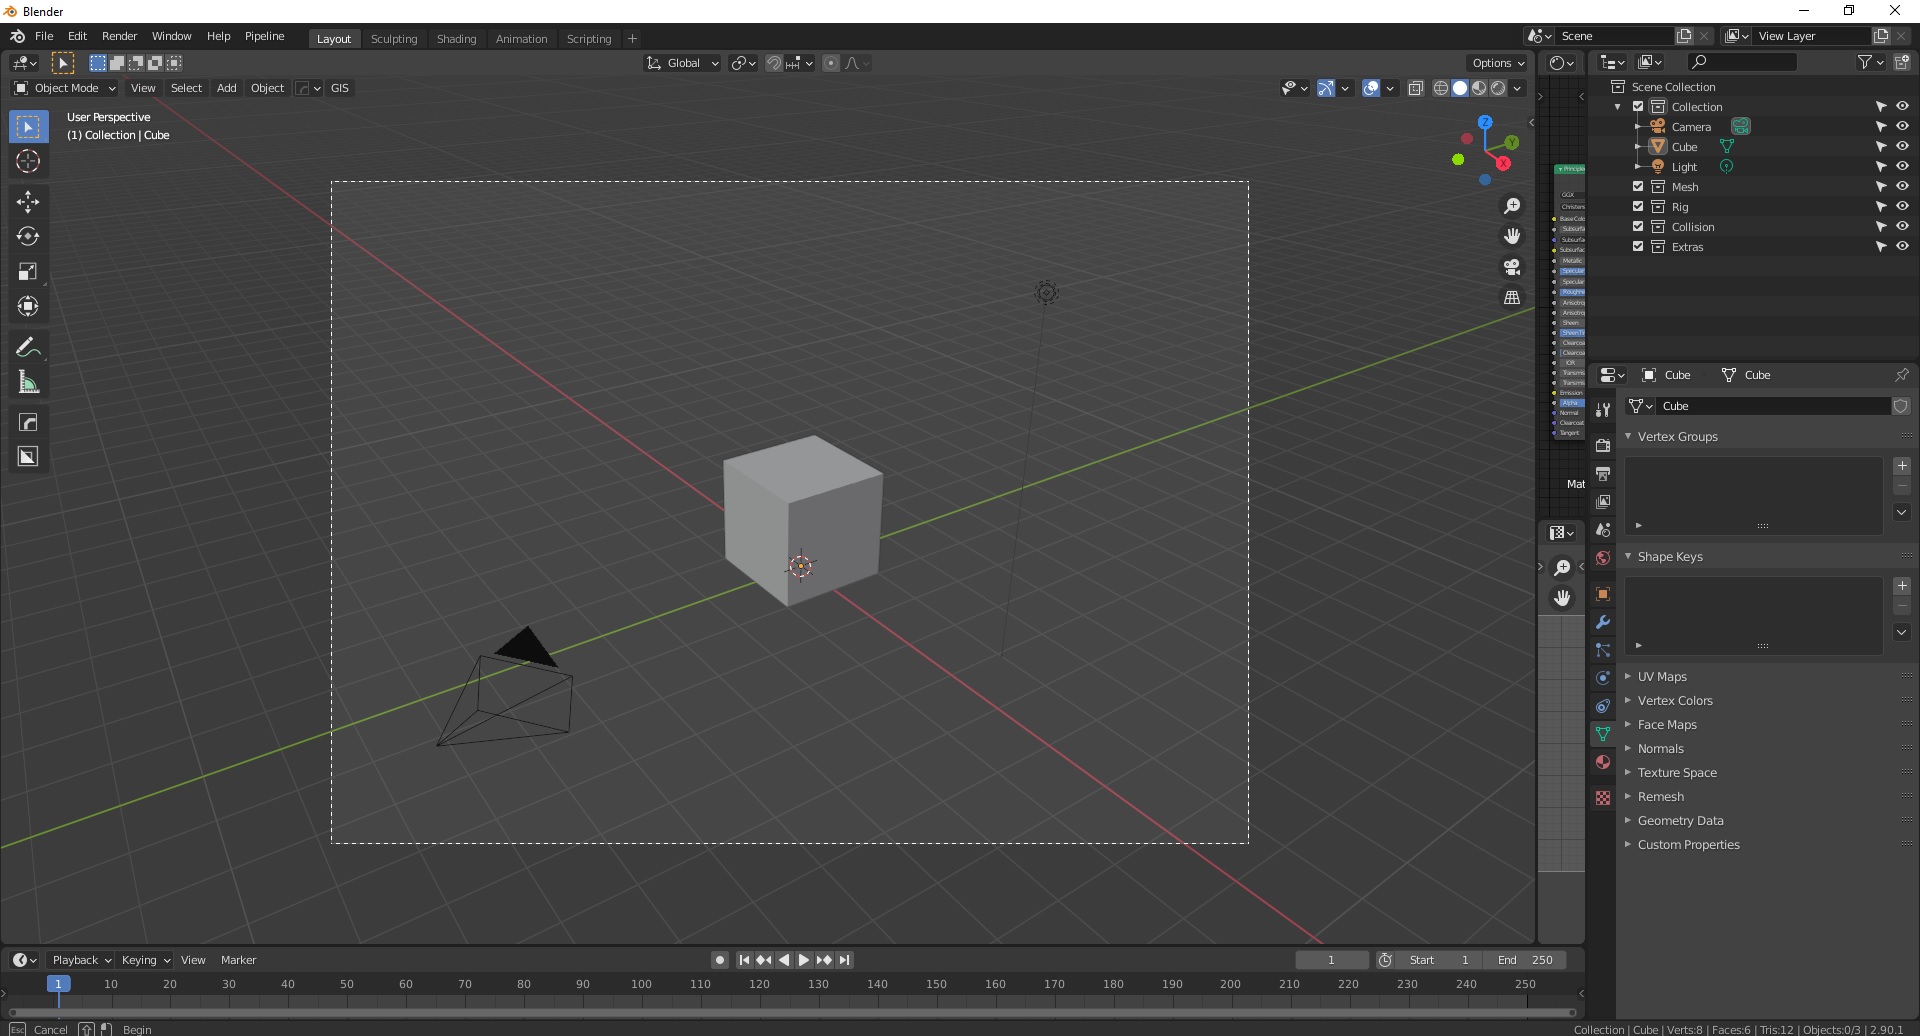Select the Scale tool

(x=28, y=272)
